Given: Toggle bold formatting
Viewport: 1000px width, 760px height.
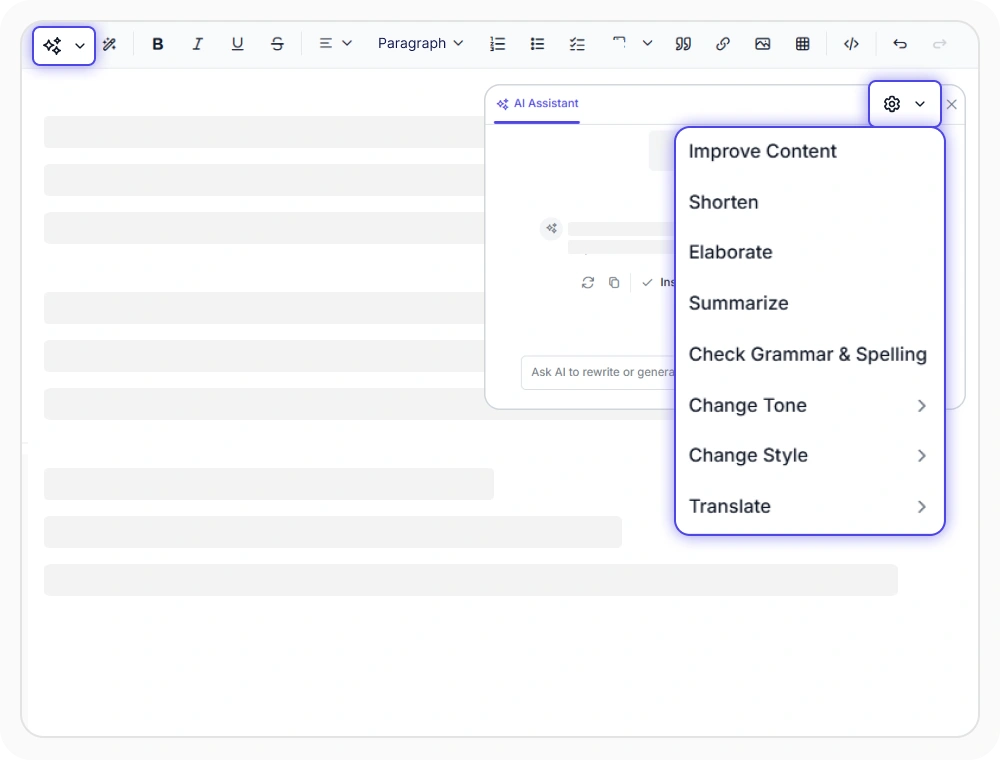Looking at the screenshot, I should point(158,44).
